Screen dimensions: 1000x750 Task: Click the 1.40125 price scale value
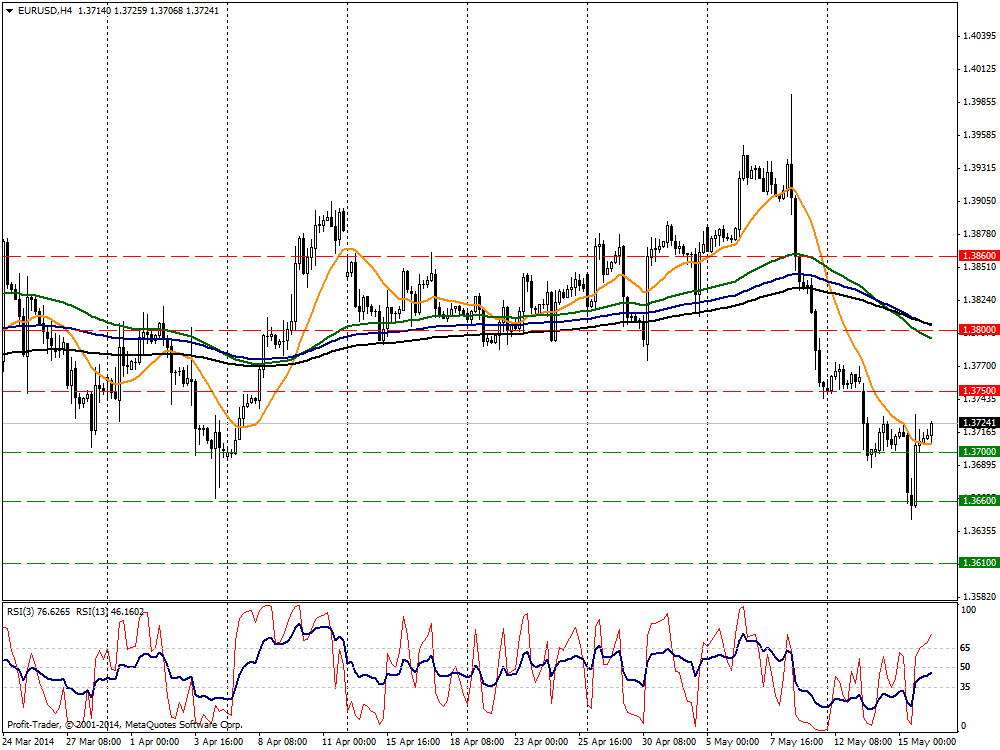(x=980, y=69)
